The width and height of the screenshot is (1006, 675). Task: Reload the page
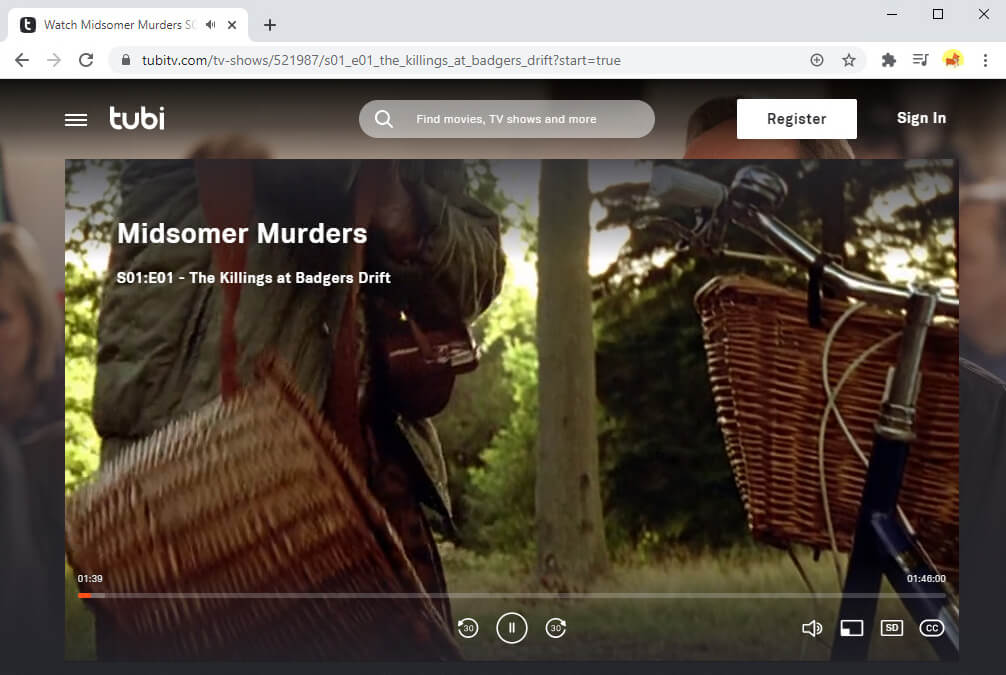click(86, 60)
